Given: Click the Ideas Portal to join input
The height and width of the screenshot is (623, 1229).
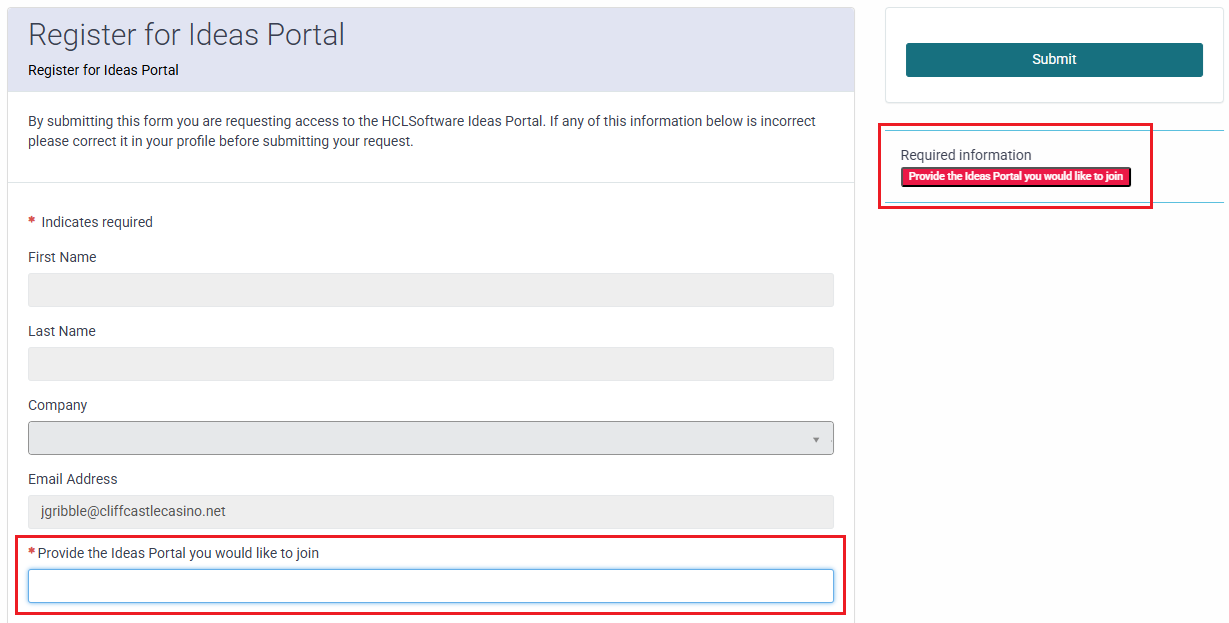Looking at the screenshot, I should [430, 586].
